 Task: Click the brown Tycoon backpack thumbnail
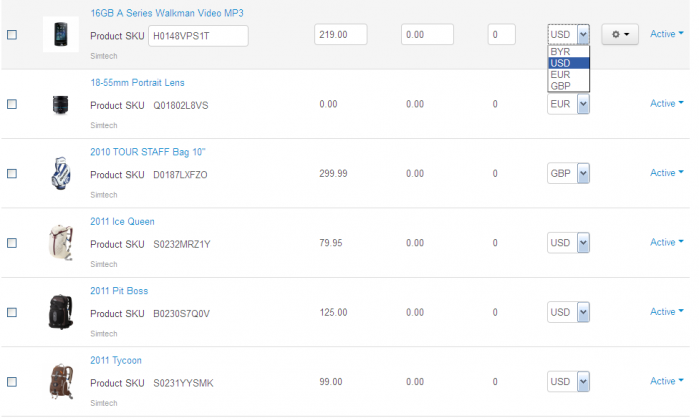(x=61, y=381)
